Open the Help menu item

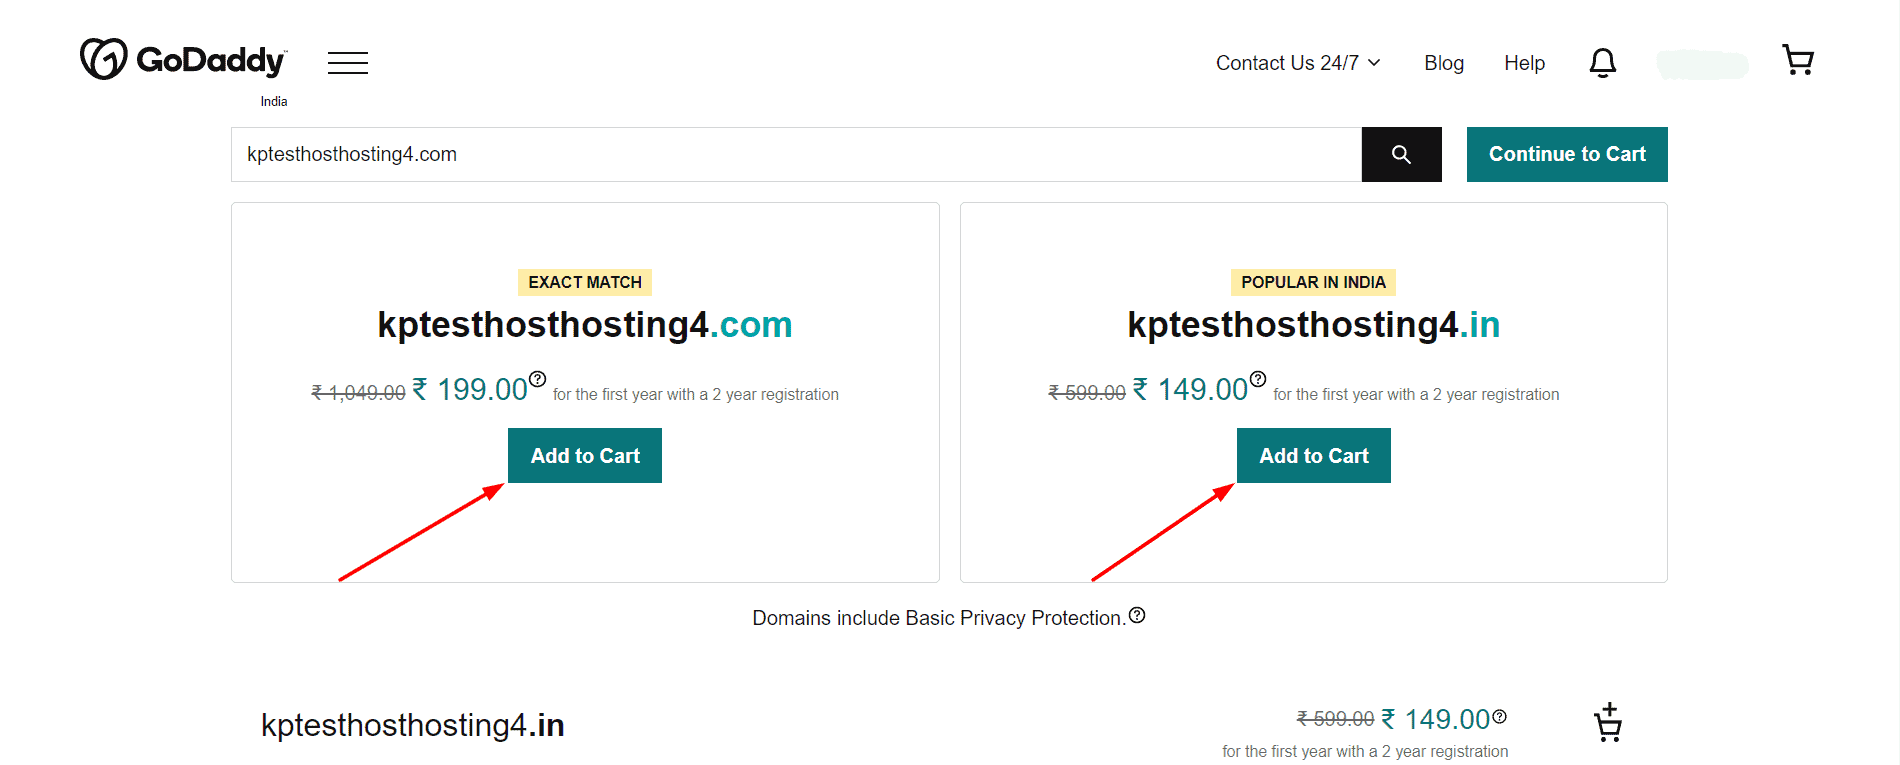[1524, 63]
